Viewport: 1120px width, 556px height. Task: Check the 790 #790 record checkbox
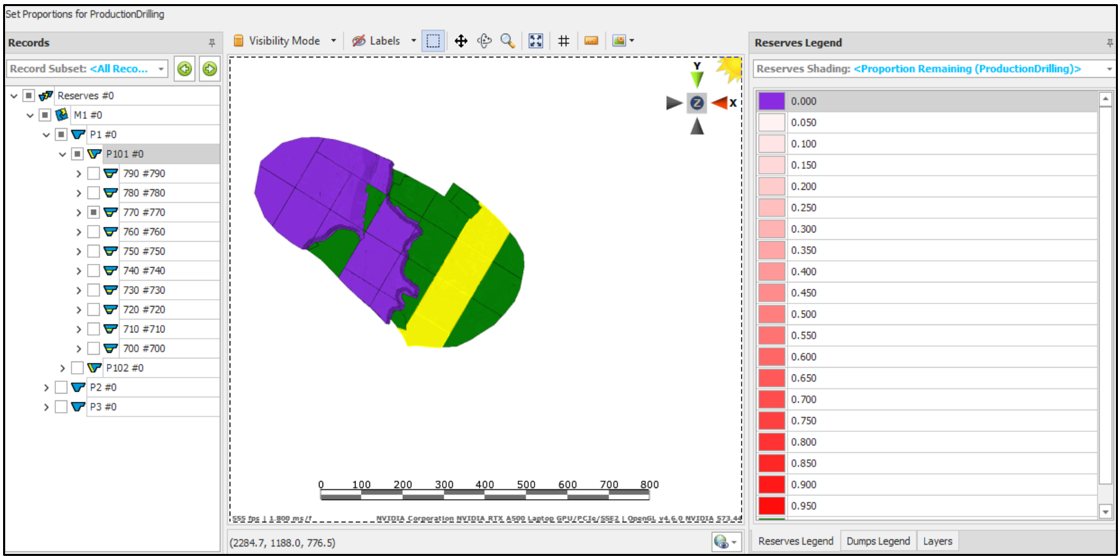click(94, 174)
